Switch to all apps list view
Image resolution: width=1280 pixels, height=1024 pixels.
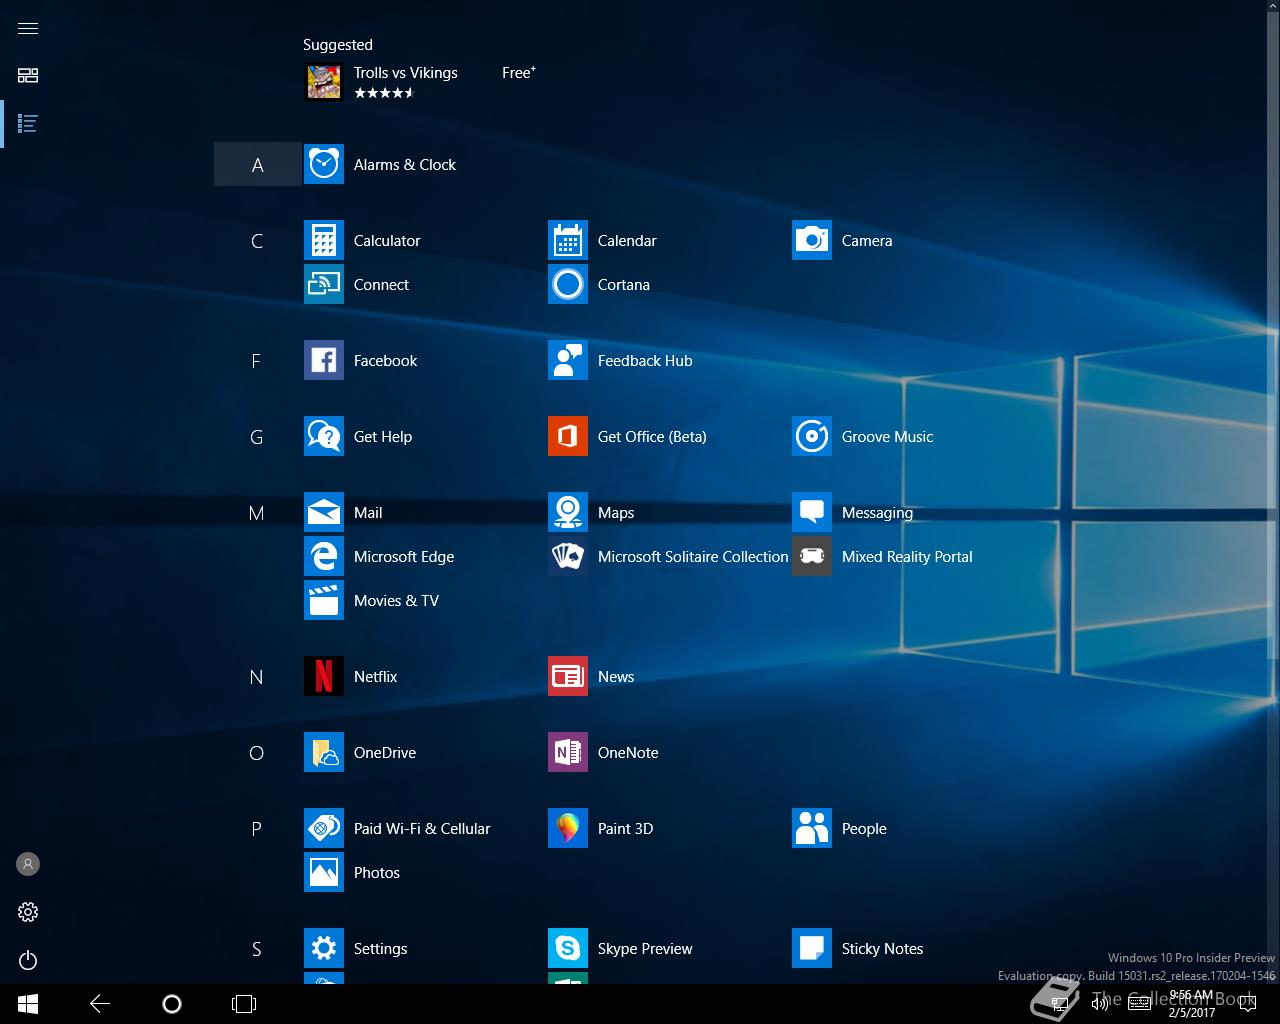tap(28, 124)
